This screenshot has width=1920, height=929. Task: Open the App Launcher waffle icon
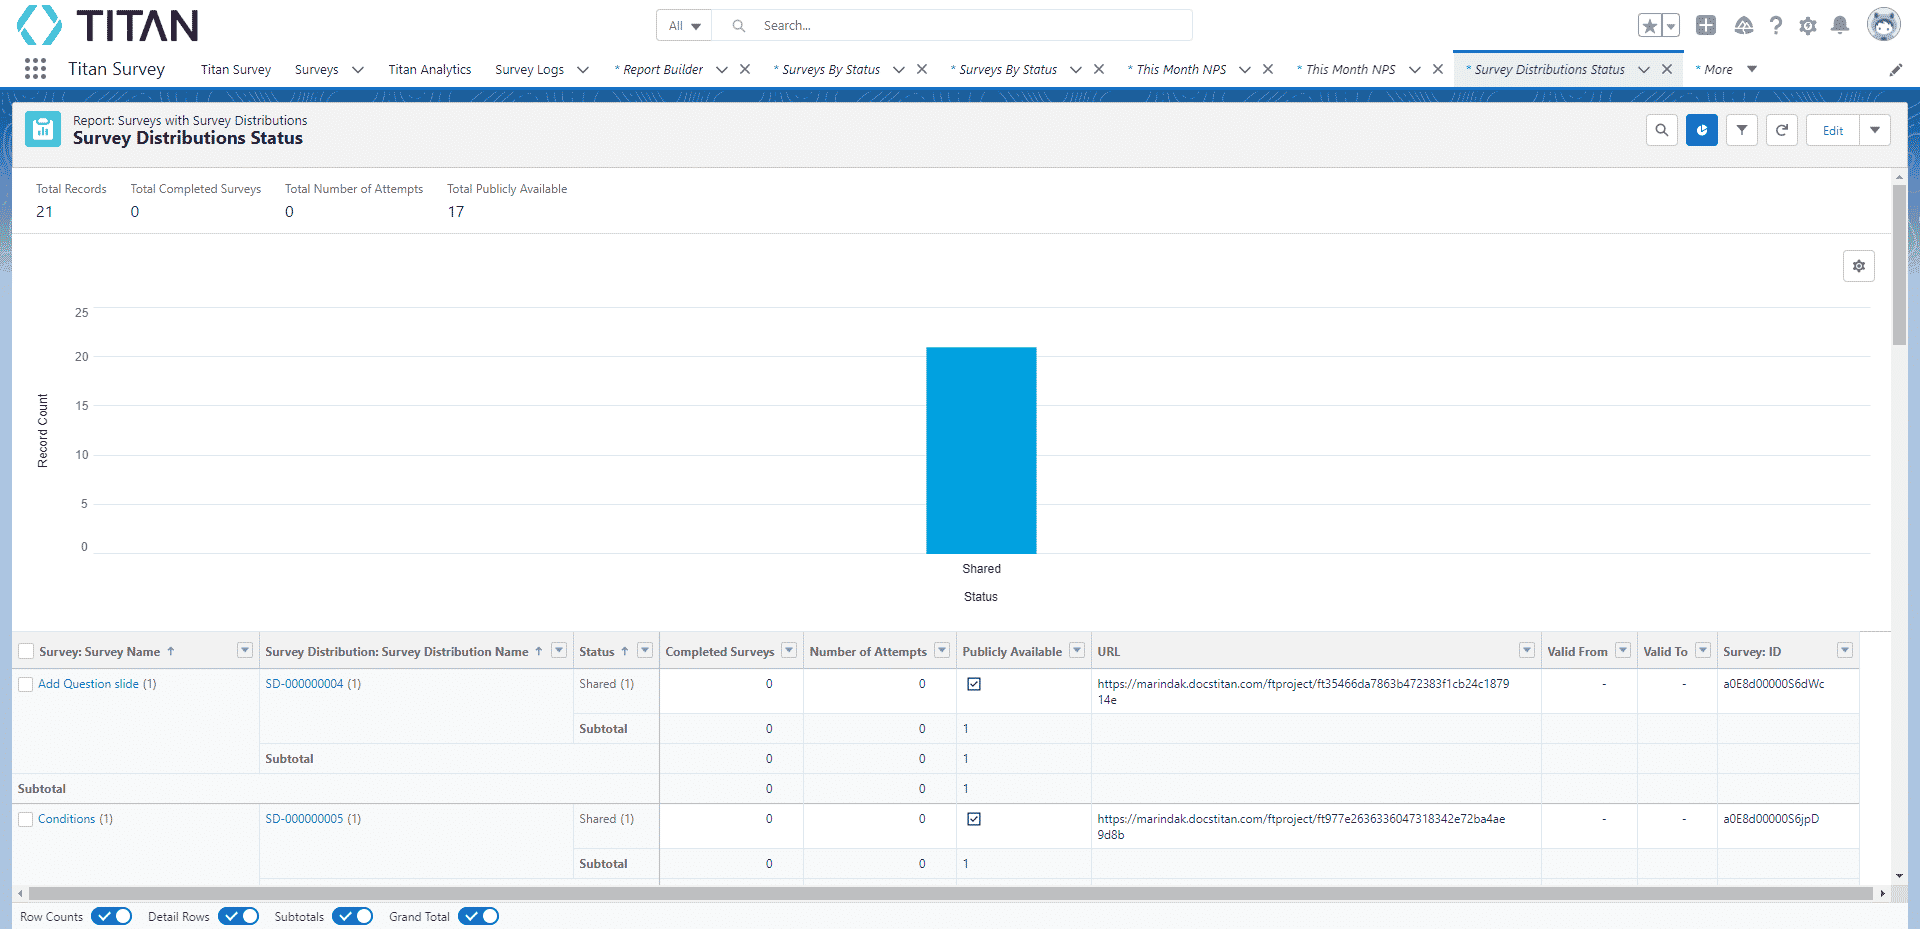(35, 68)
